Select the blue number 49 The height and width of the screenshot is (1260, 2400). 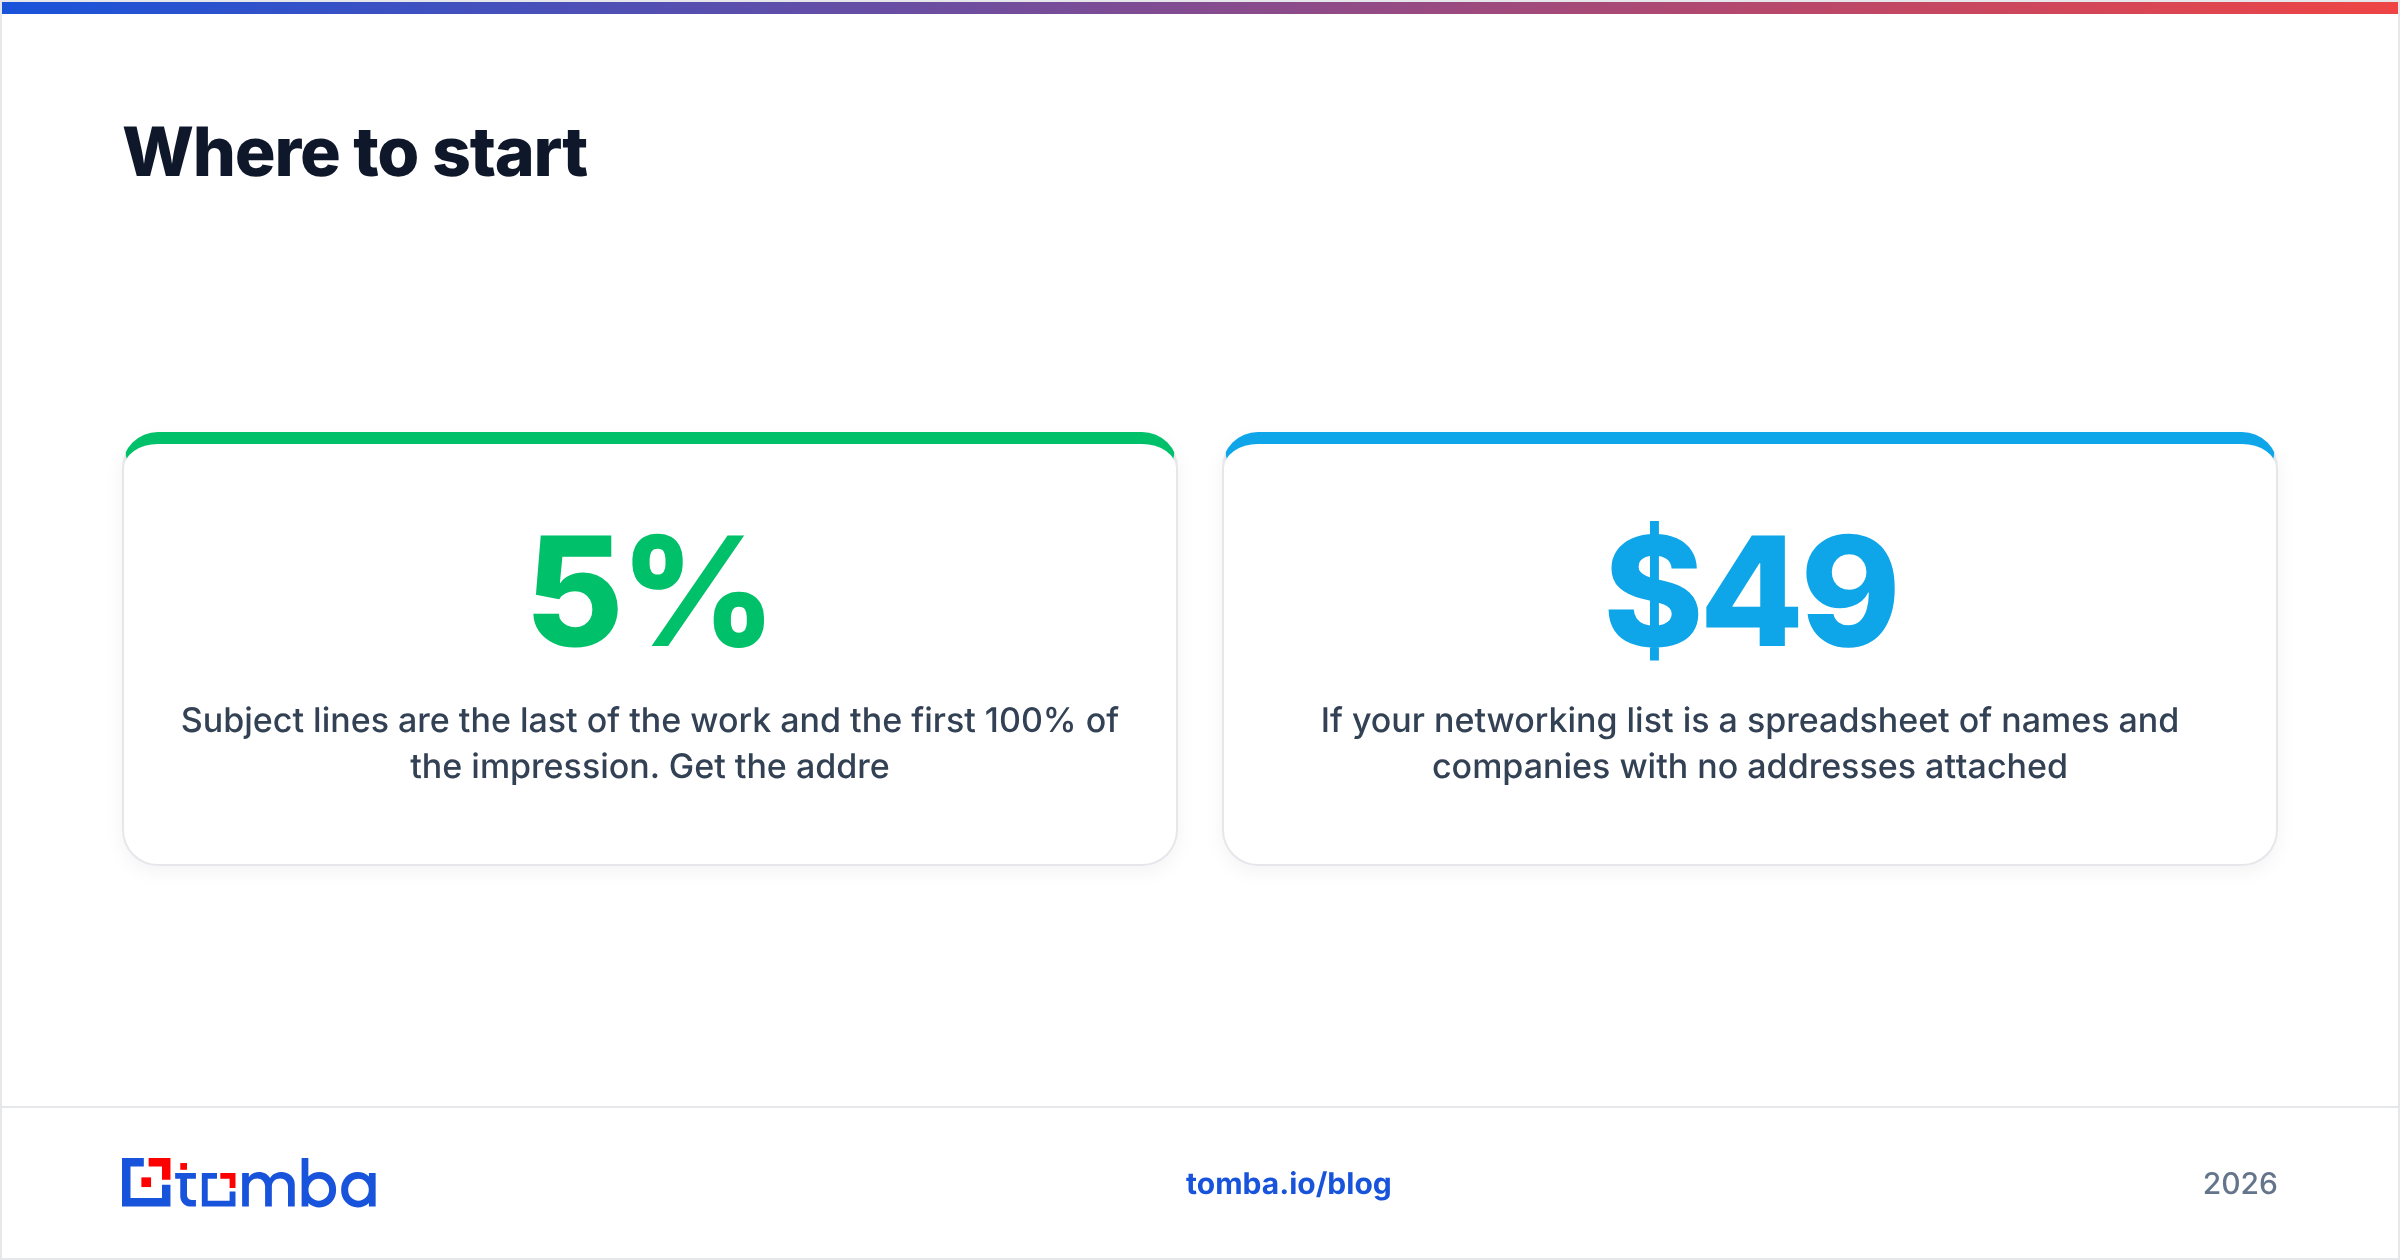pos(1800,591)
